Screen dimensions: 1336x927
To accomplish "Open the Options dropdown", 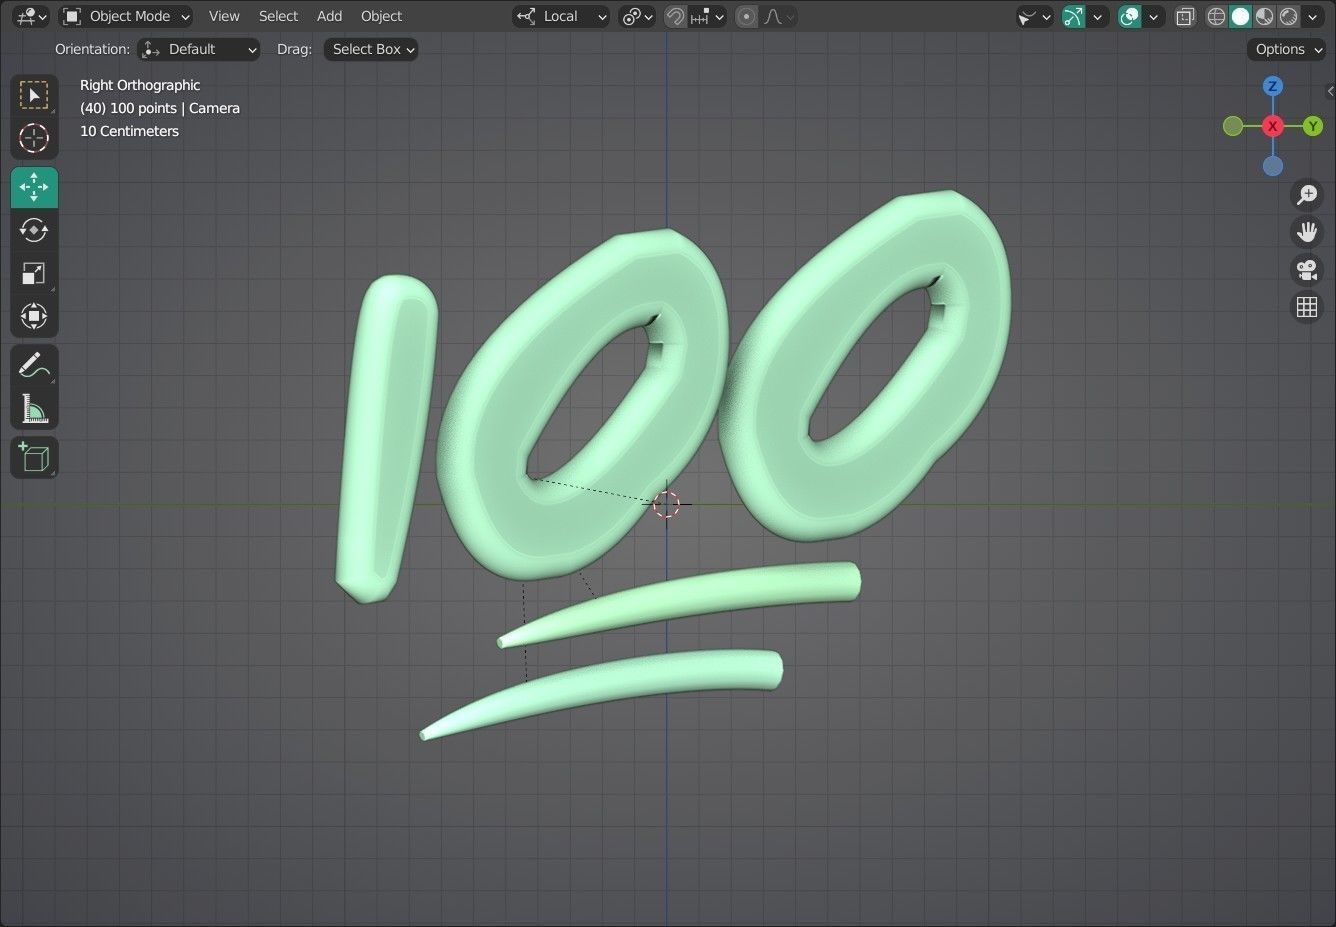I will [1286, 49].
